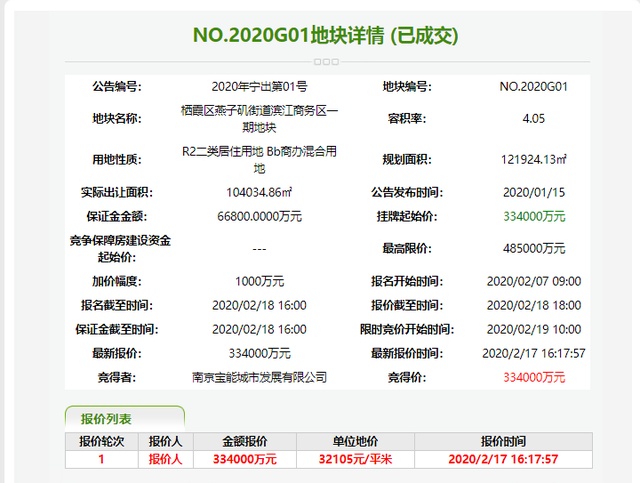Click the parcel number value NO.2020G01
The width and height of the screenshot is (640, 483).
[533, 87]
